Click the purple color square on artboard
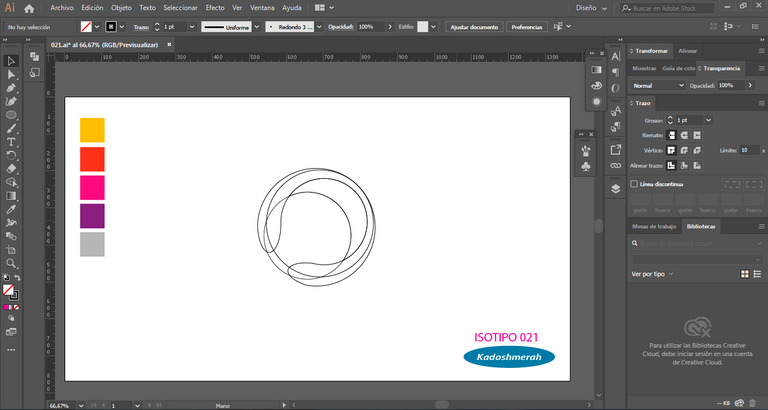The height and width of the screenshot is (410, 768). tap(92, 216)
